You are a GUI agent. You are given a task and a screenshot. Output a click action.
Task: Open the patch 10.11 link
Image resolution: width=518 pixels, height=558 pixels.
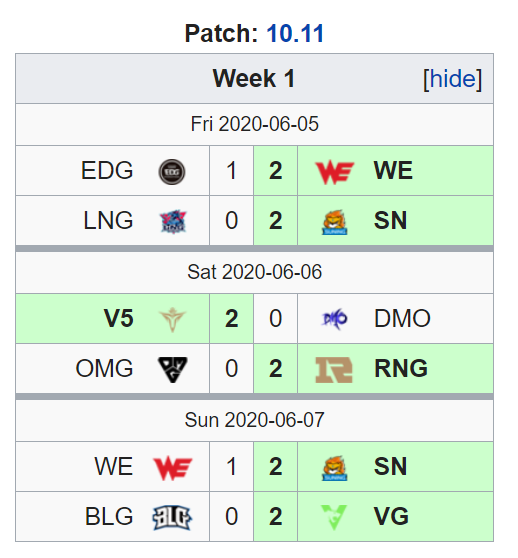tap(295, 33)
